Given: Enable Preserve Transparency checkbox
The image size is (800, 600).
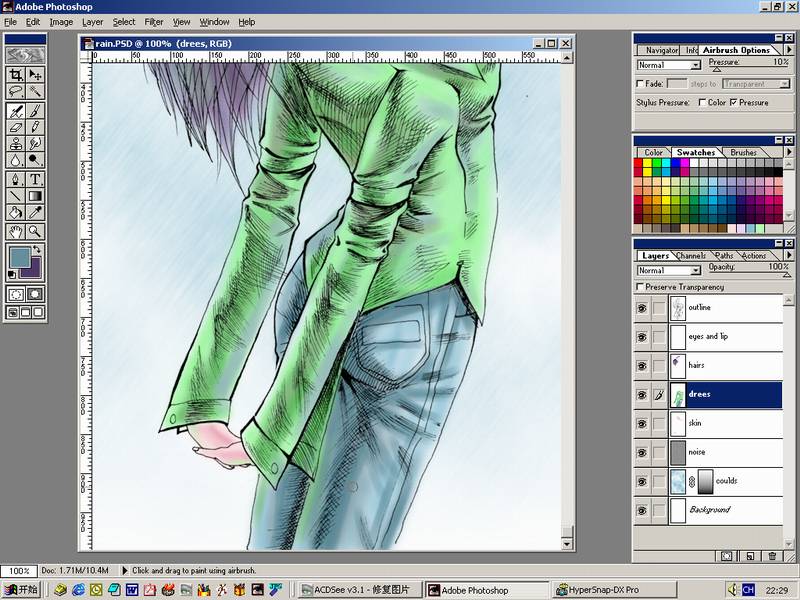Looking at the screenshot, I should click(x=640, y=287).
